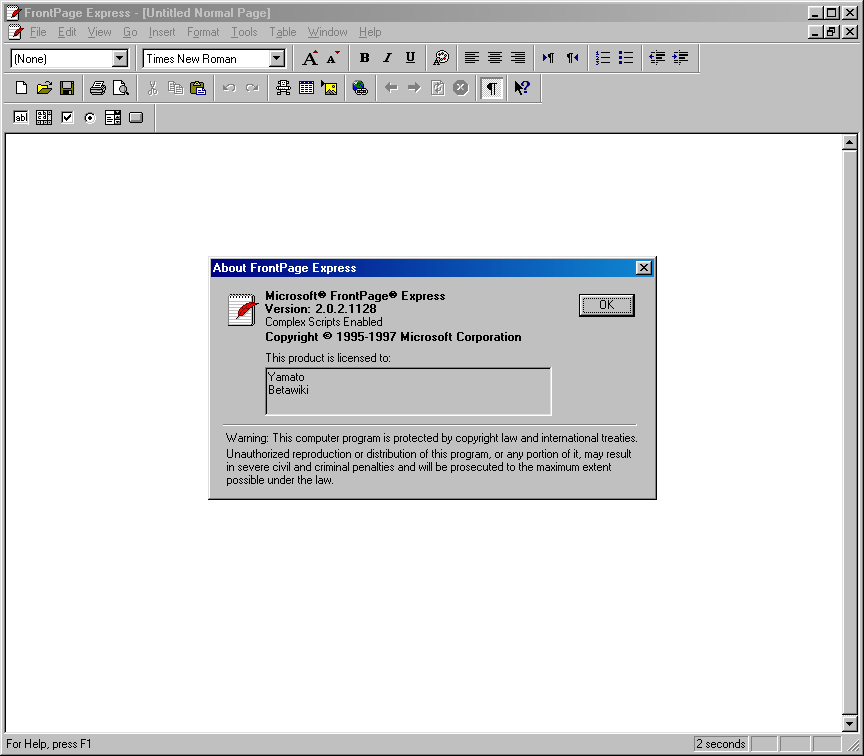Toggle Underline formatting
Screen dimensions: 864x756
(x=411, y=58)
